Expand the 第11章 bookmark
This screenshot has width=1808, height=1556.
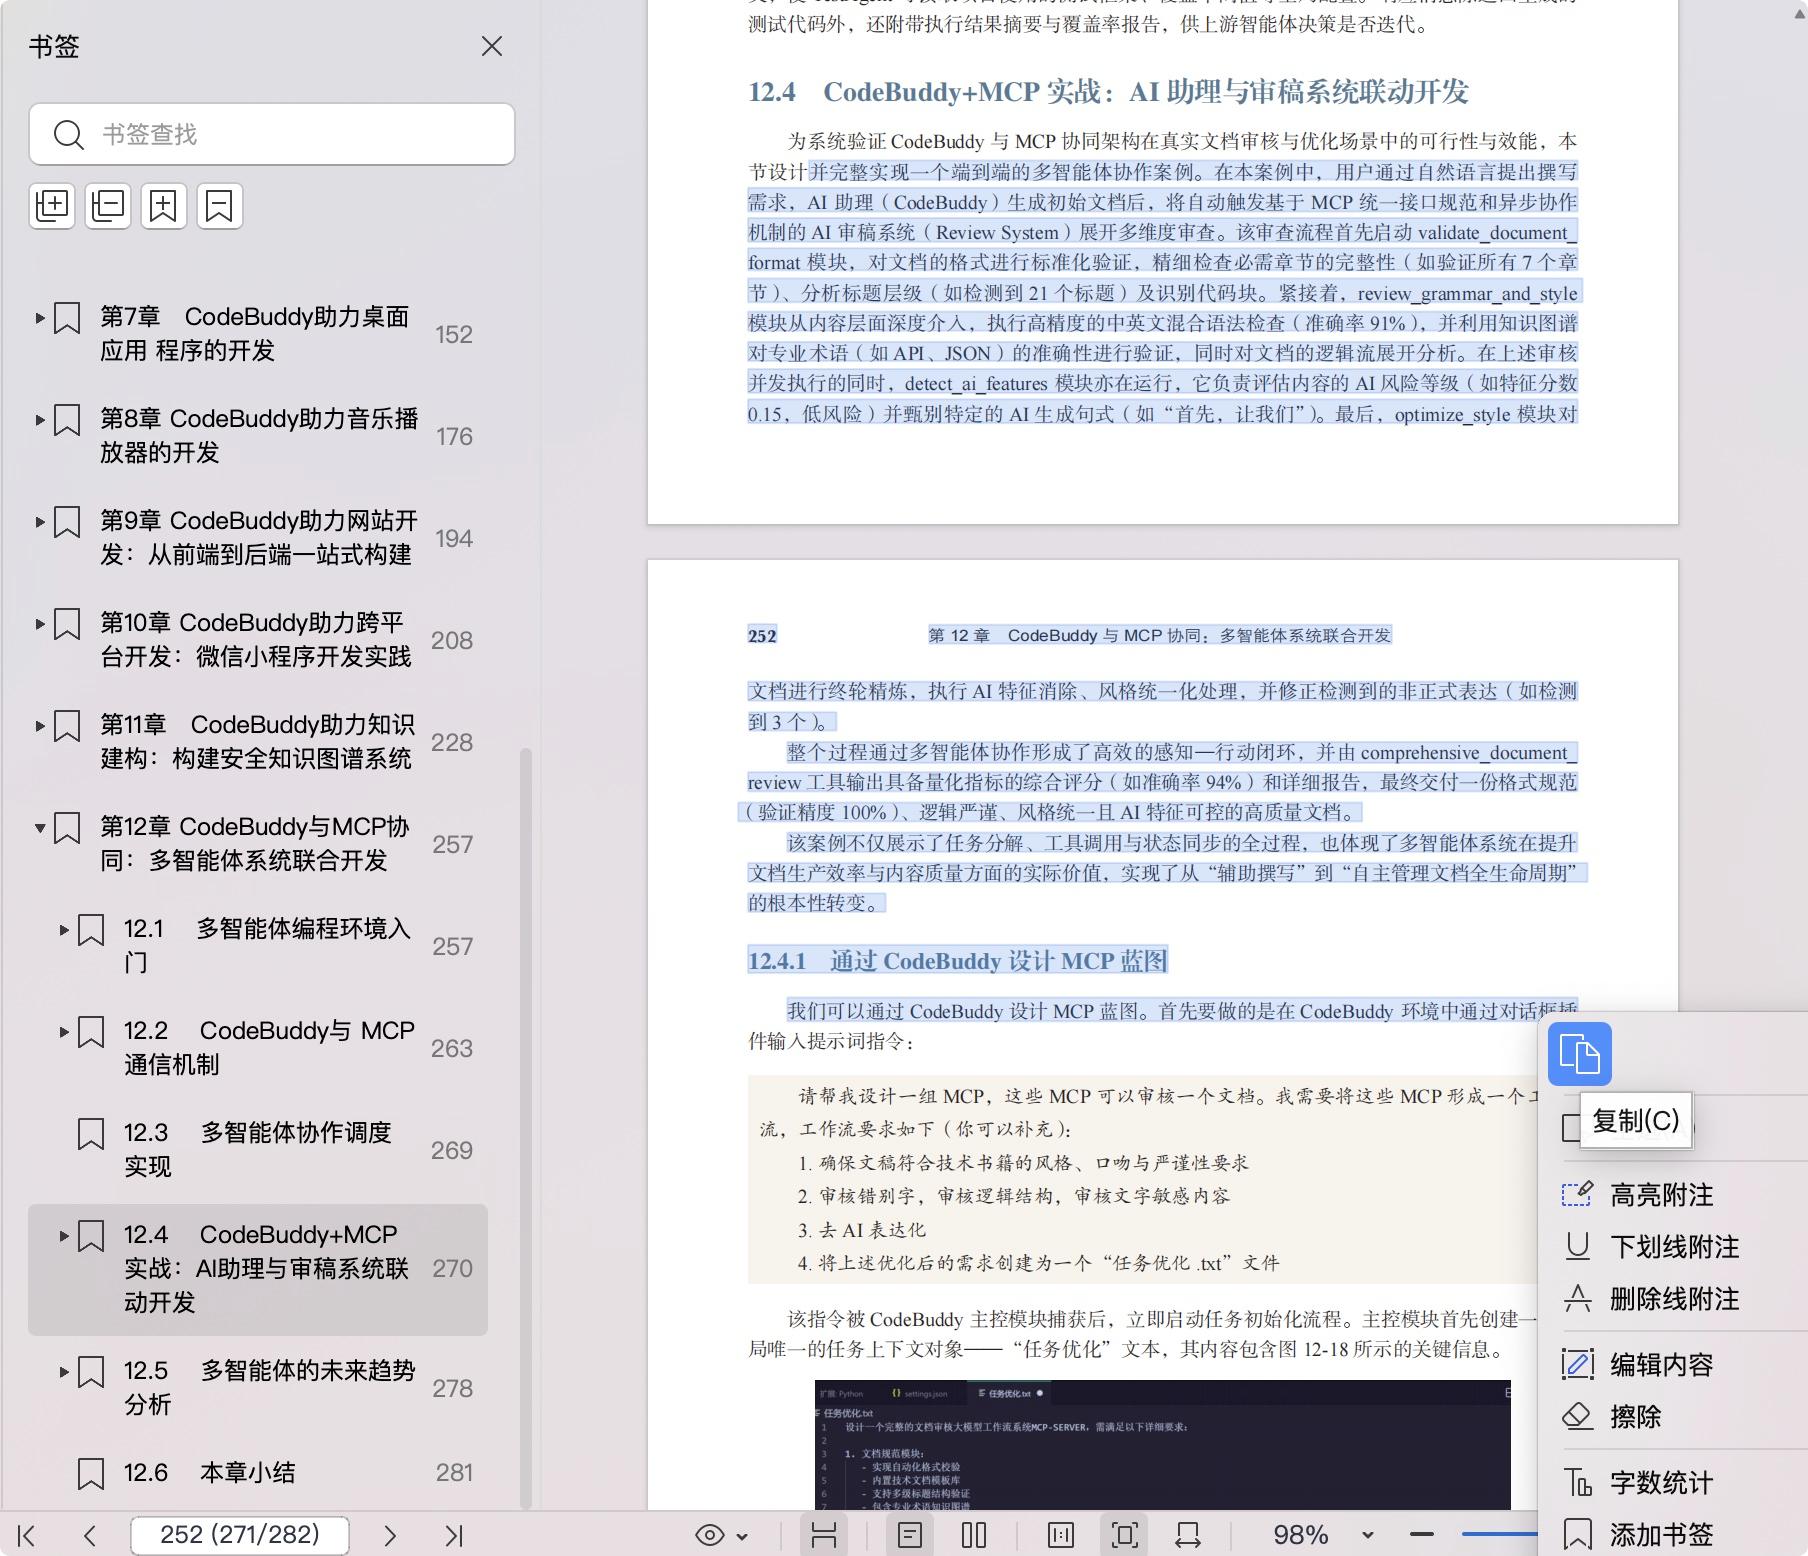pos(40,726)
